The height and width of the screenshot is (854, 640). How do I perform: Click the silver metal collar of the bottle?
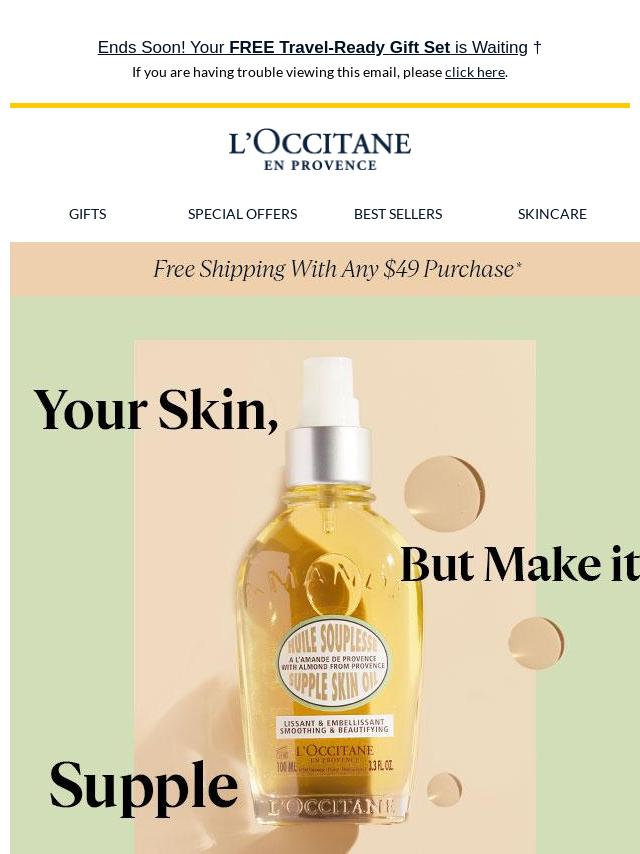pos(328,456)
